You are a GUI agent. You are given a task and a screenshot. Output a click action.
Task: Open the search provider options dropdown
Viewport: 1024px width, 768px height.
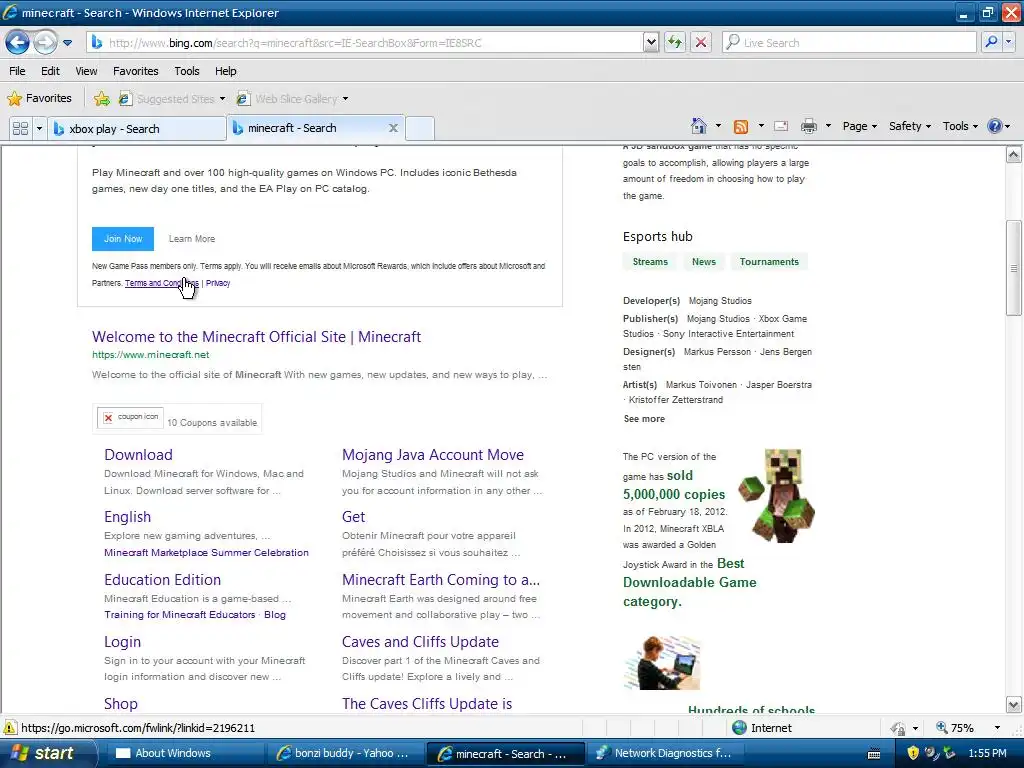click(1008, 42)
